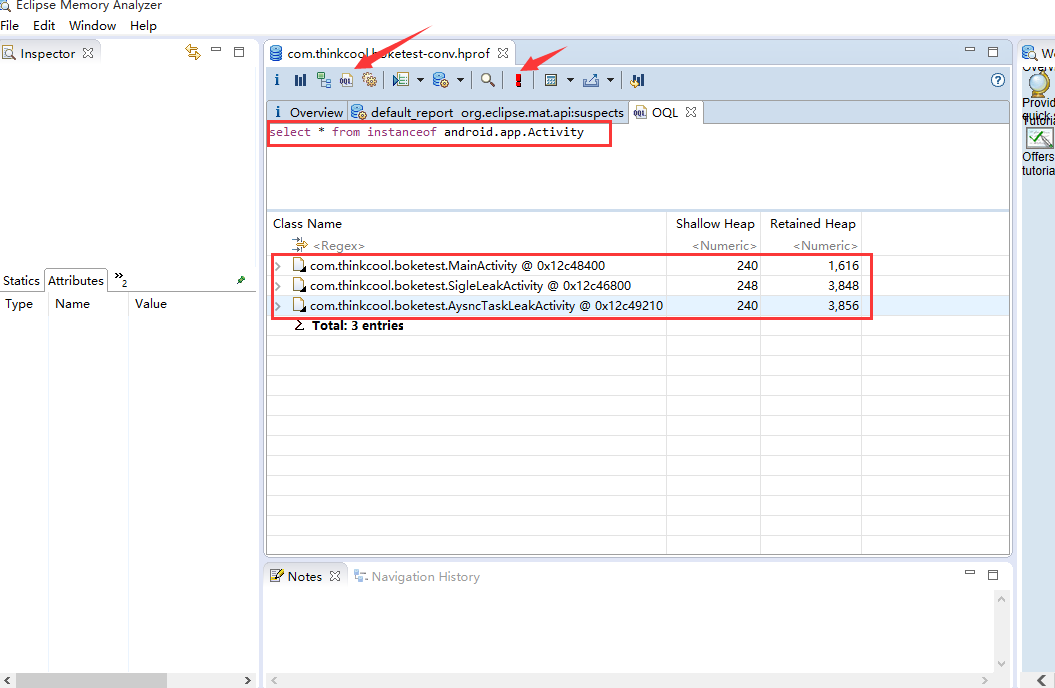Open the Window menu

tap(92, 25)
